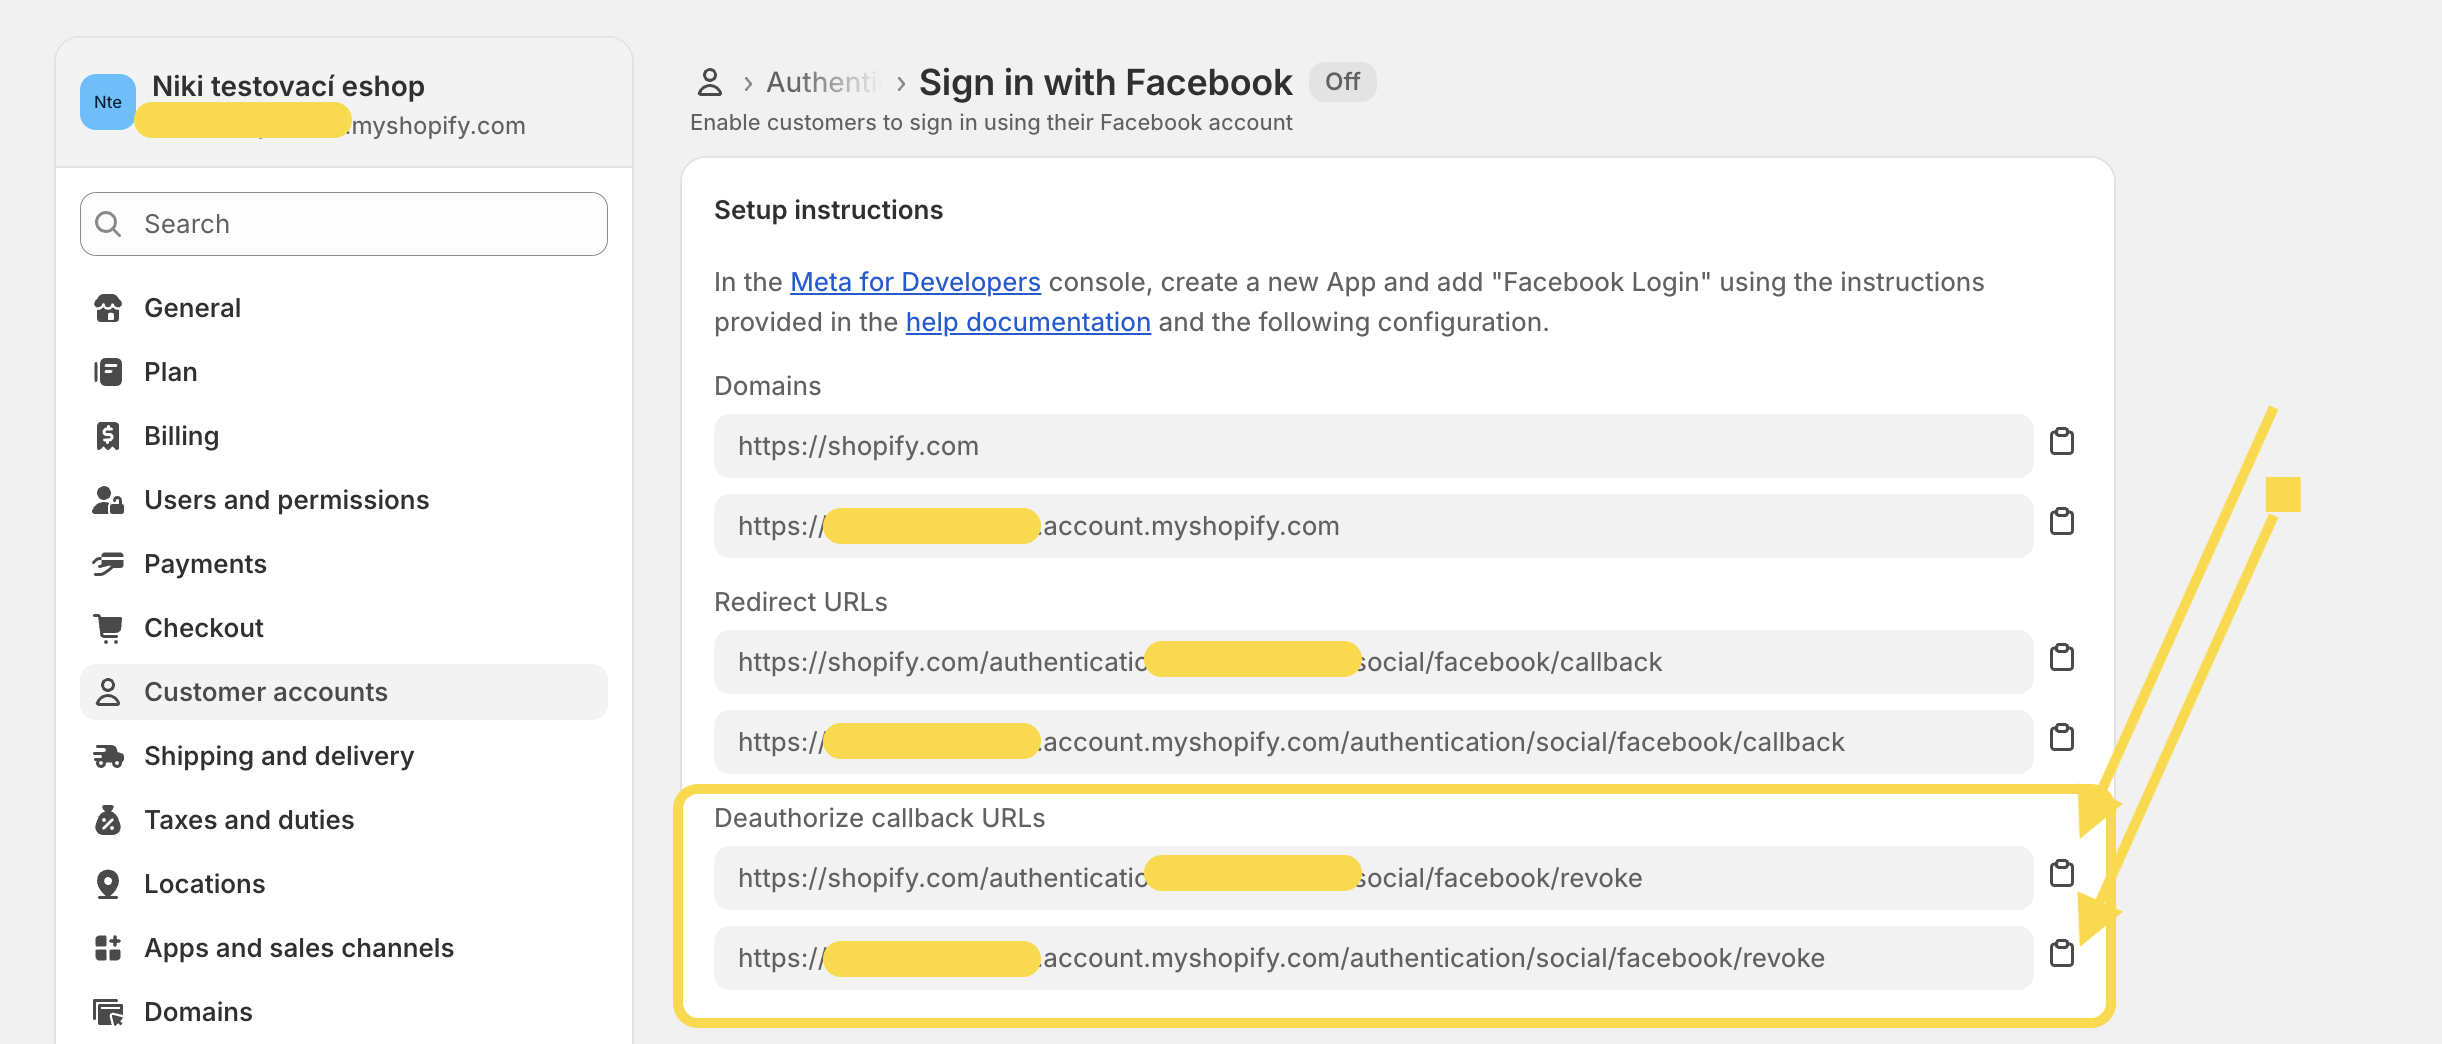Click the Nte store avatar
Screen dimensions: 2442x1044
click(x=107, y=101)
